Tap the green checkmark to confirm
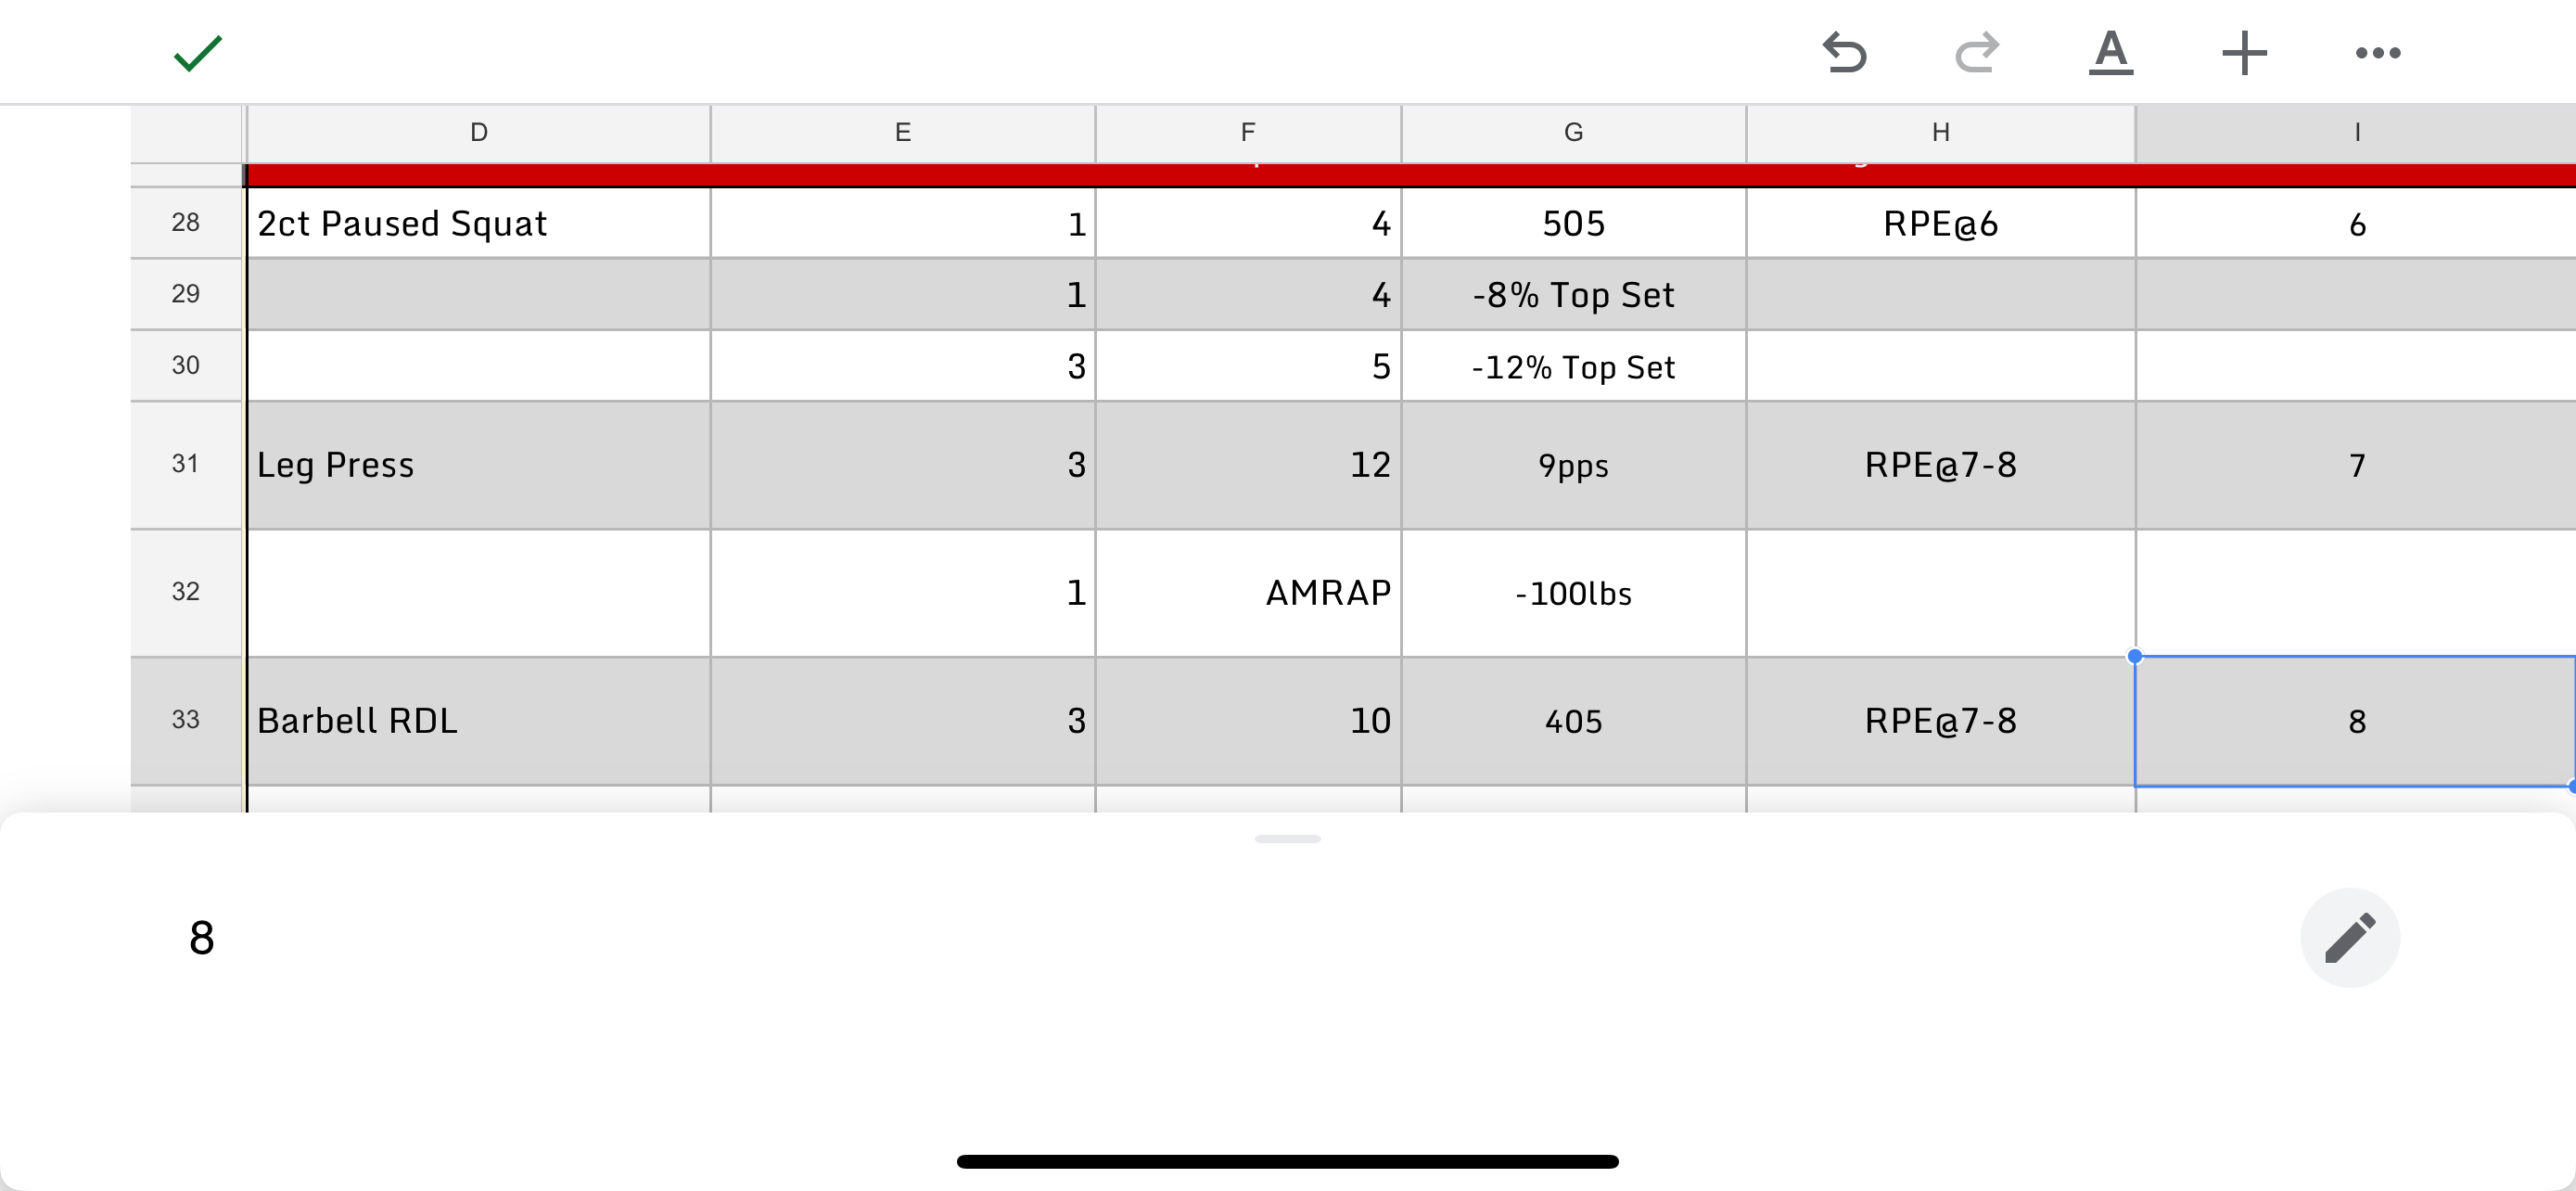The height and width of the screenshot is (1191, 2576). point(197,53)
